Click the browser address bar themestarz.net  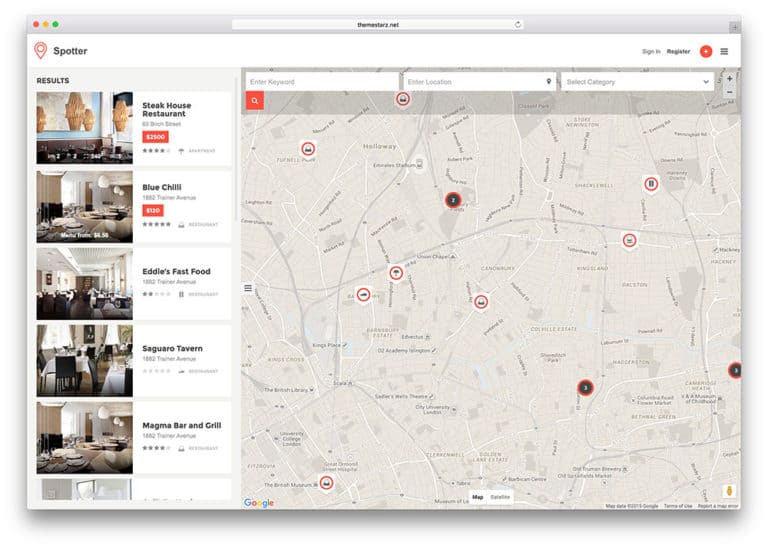point(378,24)
